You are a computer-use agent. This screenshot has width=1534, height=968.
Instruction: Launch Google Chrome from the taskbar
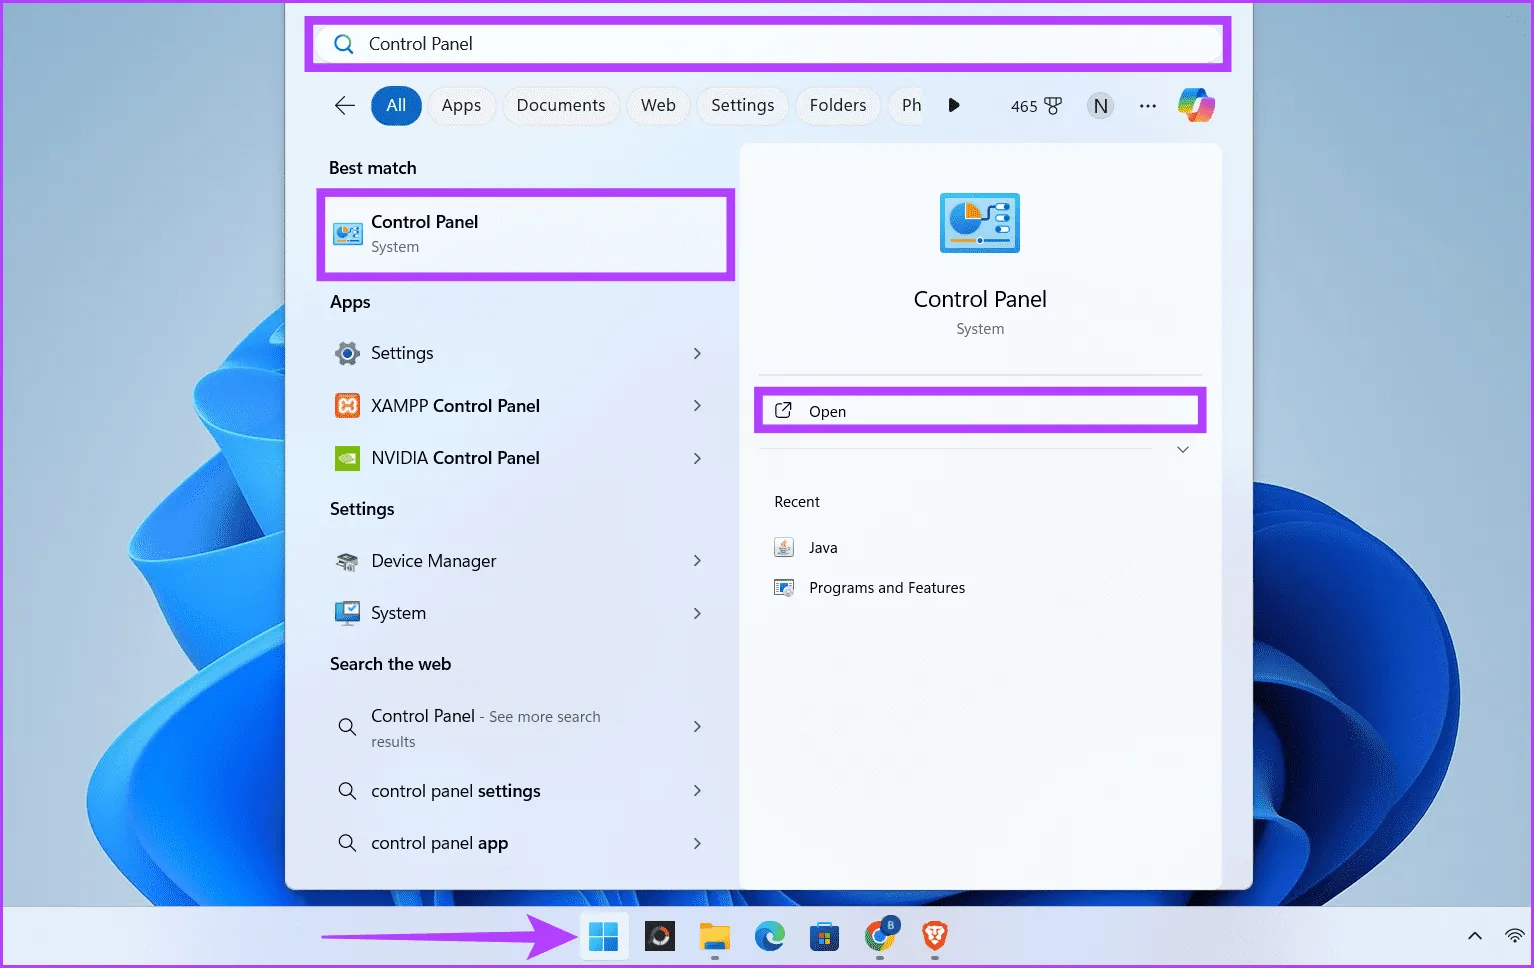pos(880,937)
